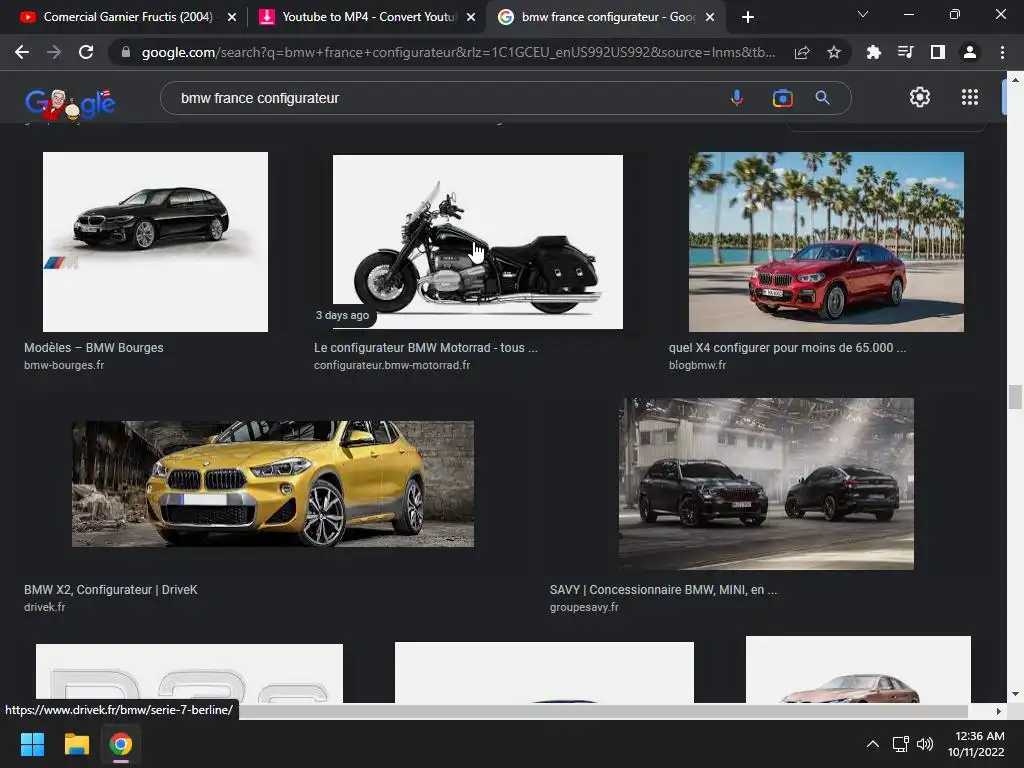
Task: Click the vertical scrollbar thumb
Action: [1014, 397]
